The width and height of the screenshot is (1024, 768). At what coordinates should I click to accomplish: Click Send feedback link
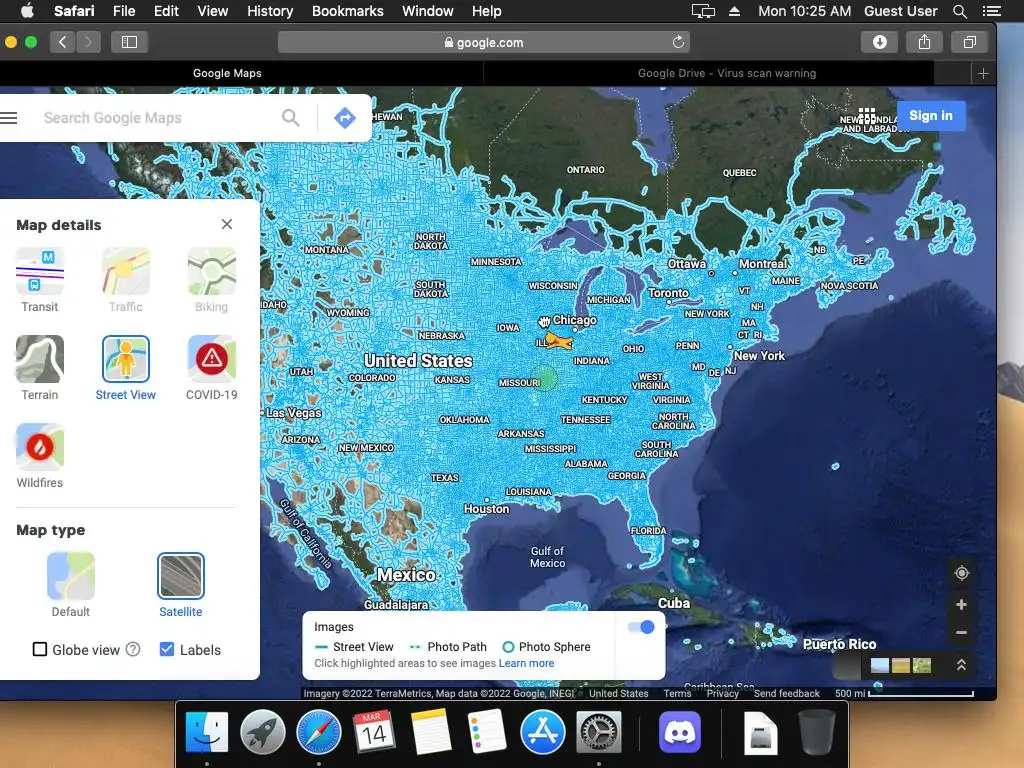[x=786, y=694]
